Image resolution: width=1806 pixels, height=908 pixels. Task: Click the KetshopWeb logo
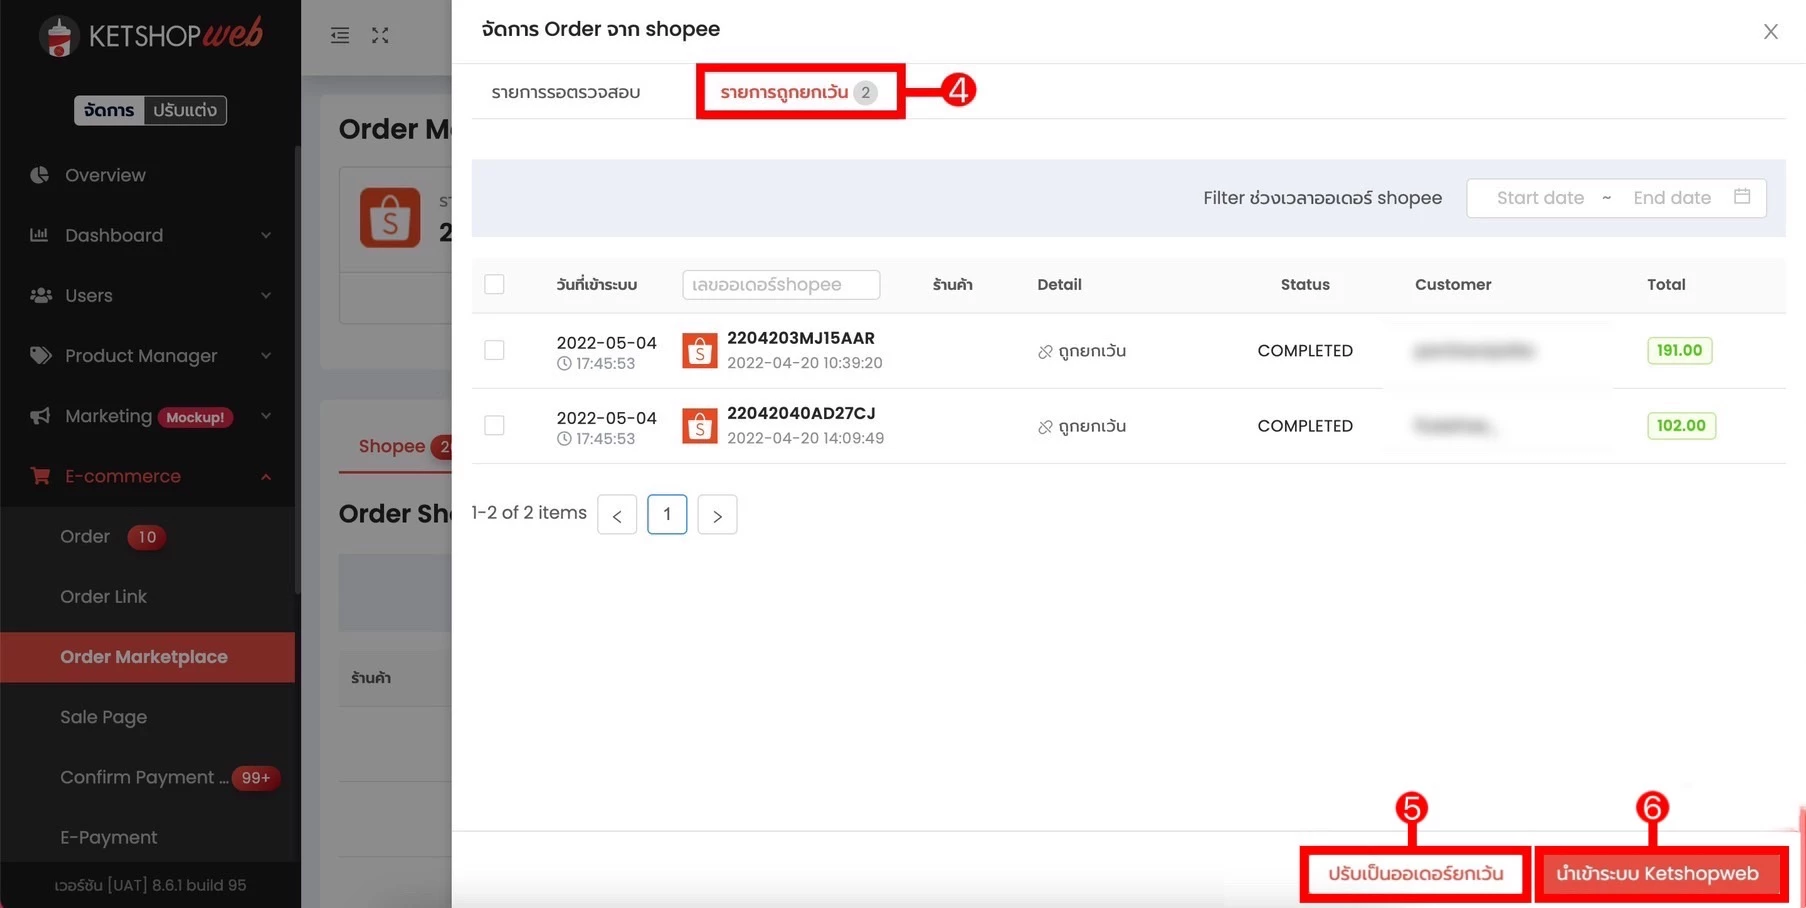[x=151, y=35]
